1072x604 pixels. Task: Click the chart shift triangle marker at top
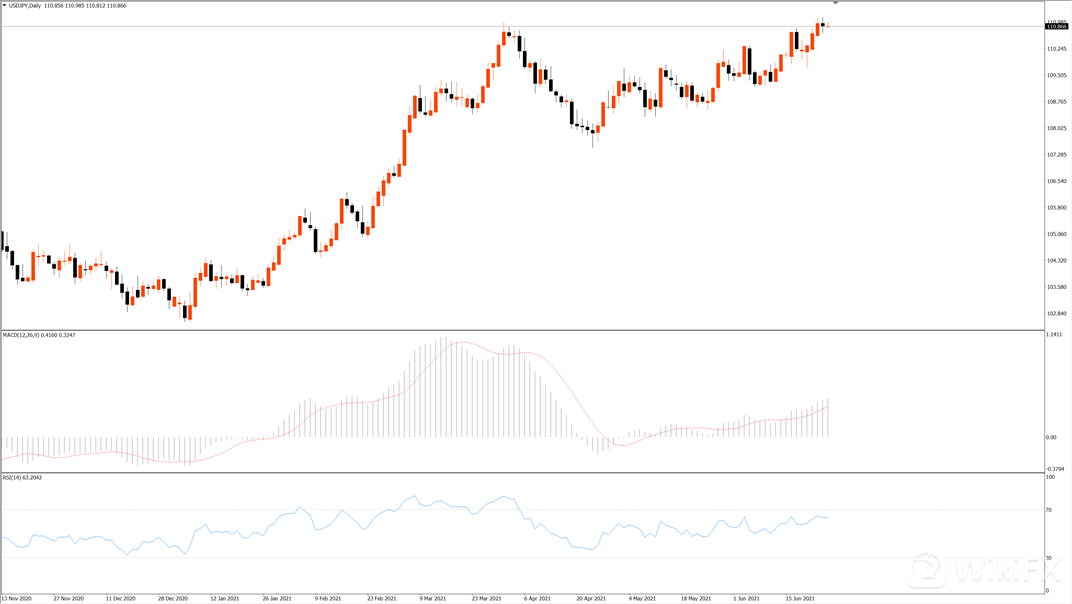(835, 4)
